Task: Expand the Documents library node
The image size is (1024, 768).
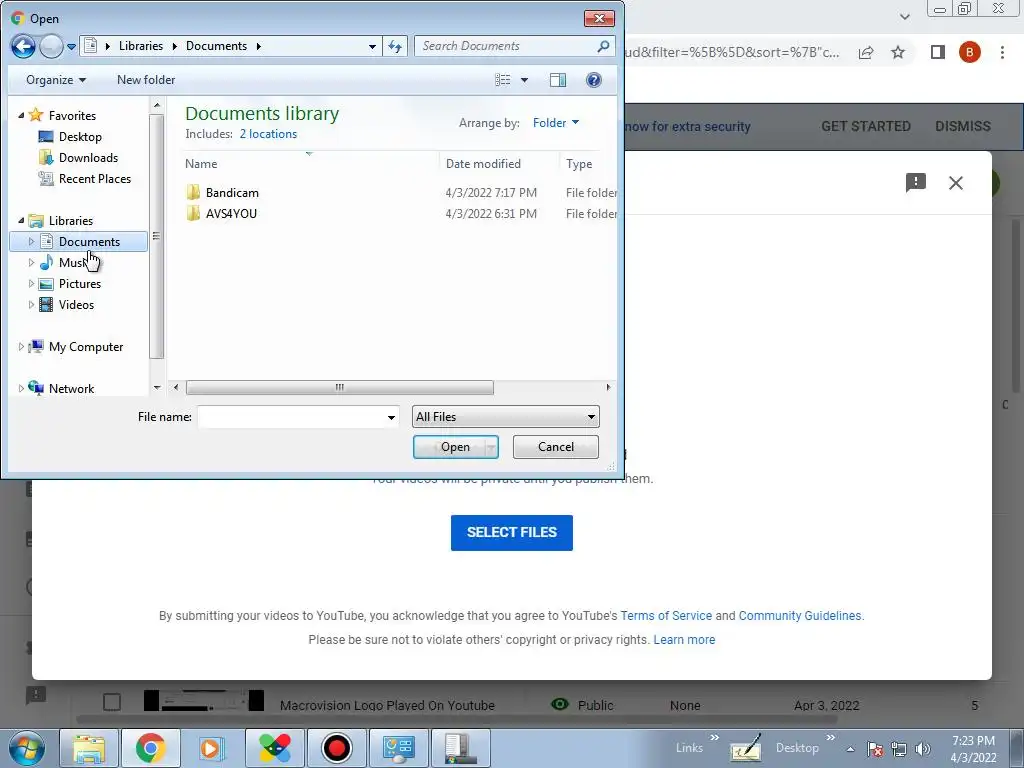Action: [x=31, y=242]
